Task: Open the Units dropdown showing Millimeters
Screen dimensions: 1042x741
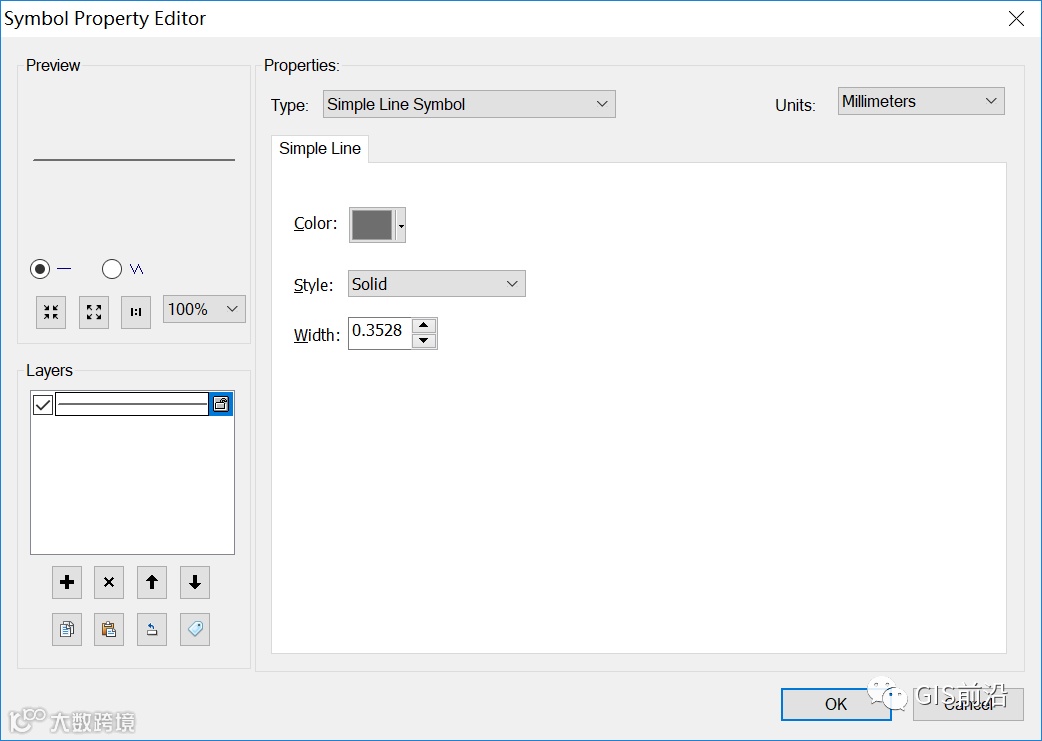Action: coord(921,101)
